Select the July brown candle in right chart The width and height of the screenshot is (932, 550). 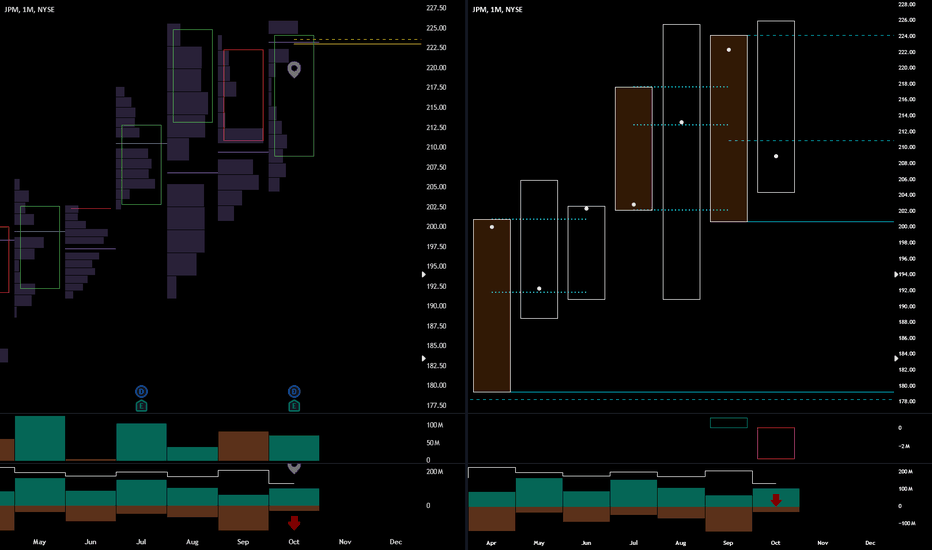(634, 149)
